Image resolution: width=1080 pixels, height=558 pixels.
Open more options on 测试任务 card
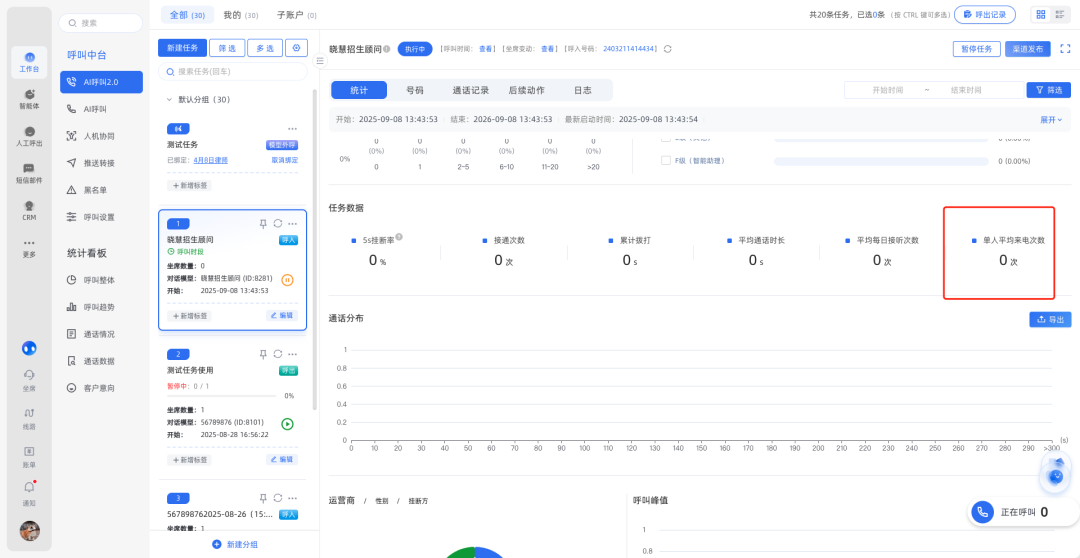tap(292, 128)
